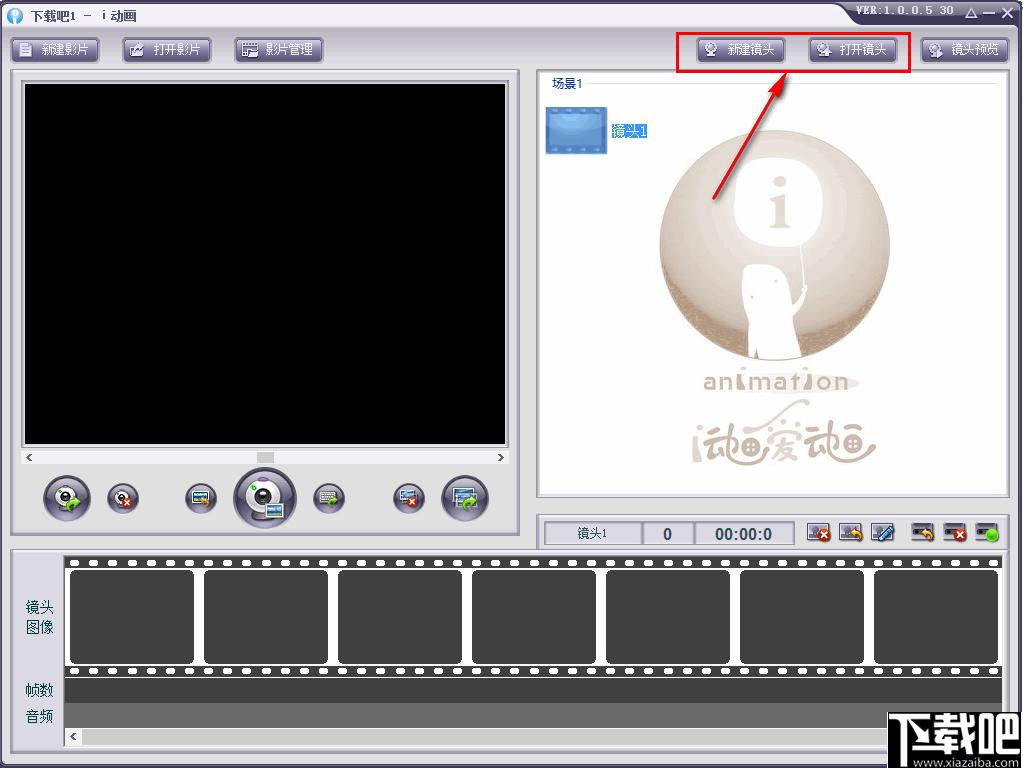Click the 新建影片 button
The height and width of the screenshot is (768, 1023).
pyautogui.click(x=55, y=50)
